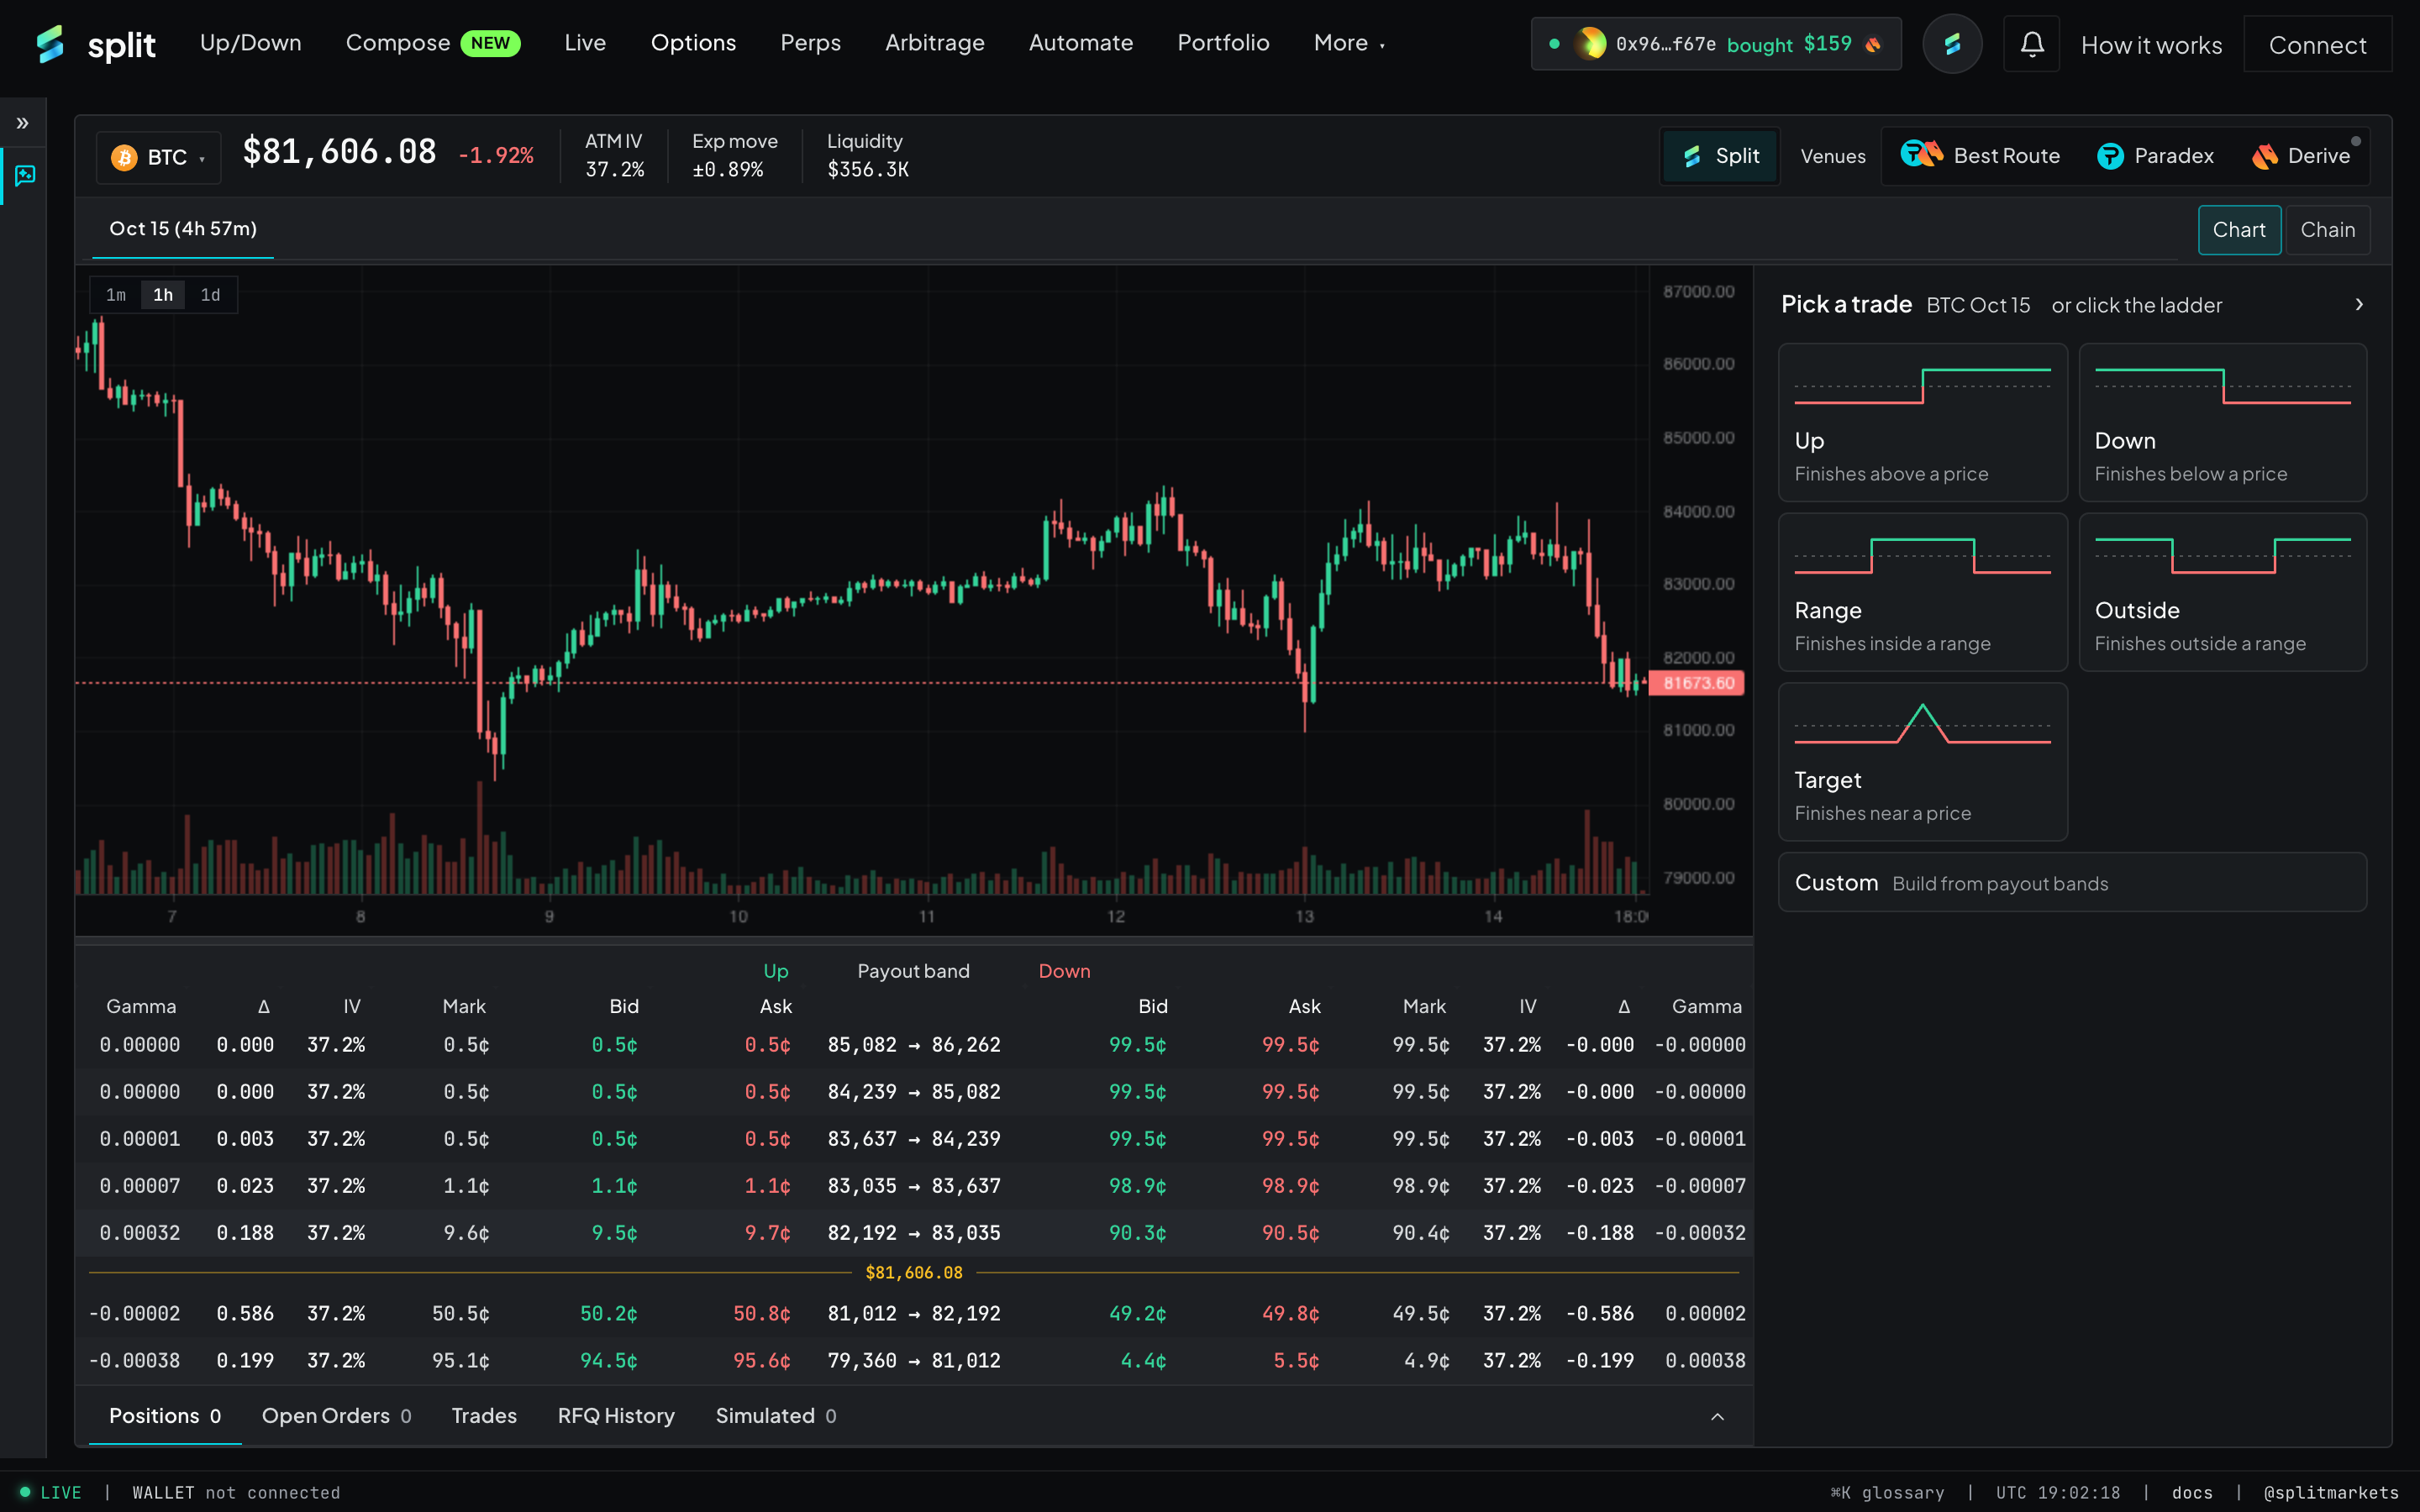Collapse the Pick a trade panel chevron
Screen dimensions: 2420x1512
tap(2359, 304)
